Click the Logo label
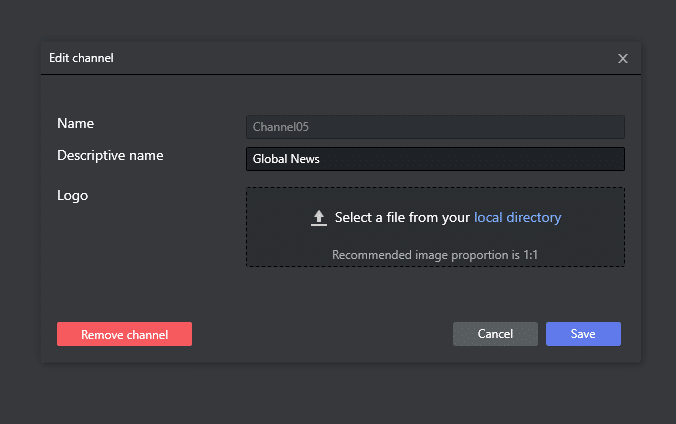This screenshot has height=424, width=676. (73, 195)
